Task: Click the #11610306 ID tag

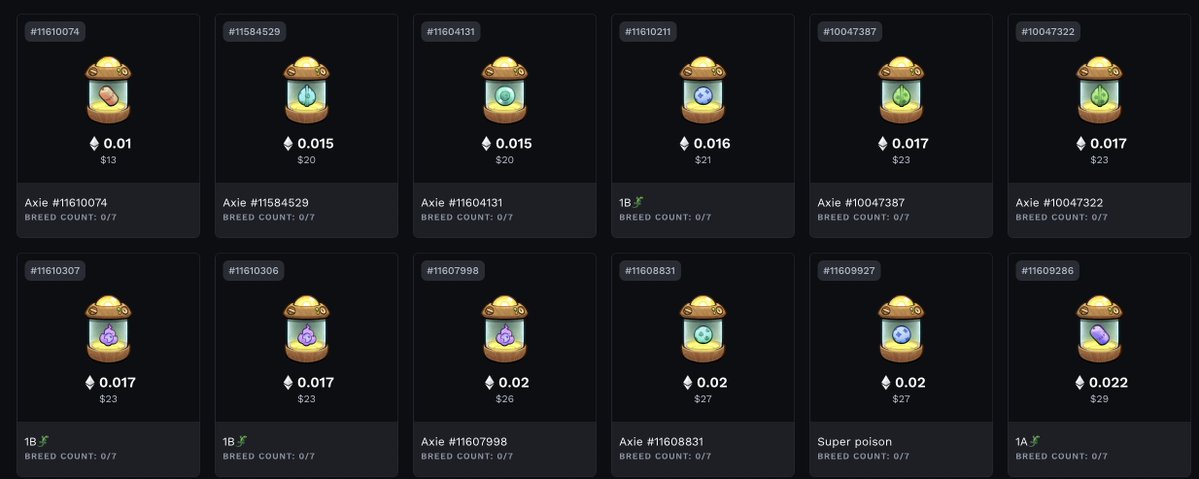Action: click(255, 271)
